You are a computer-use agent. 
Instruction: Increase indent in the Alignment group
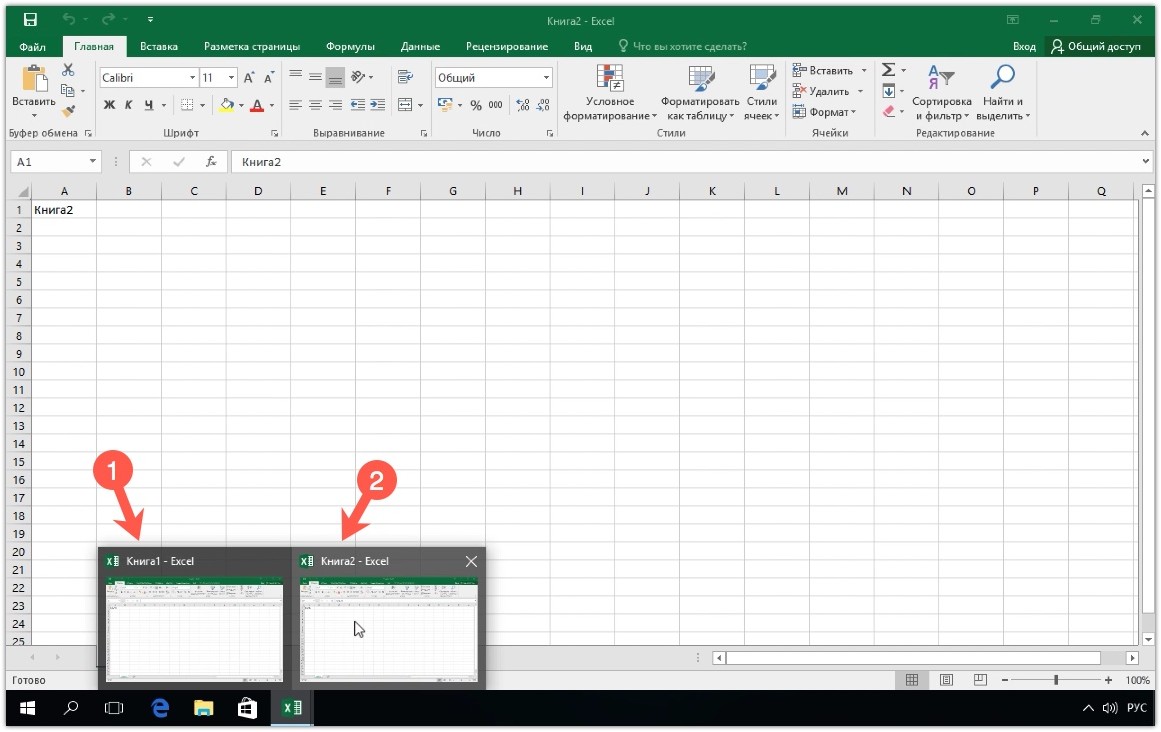click(x=378, y=105)
